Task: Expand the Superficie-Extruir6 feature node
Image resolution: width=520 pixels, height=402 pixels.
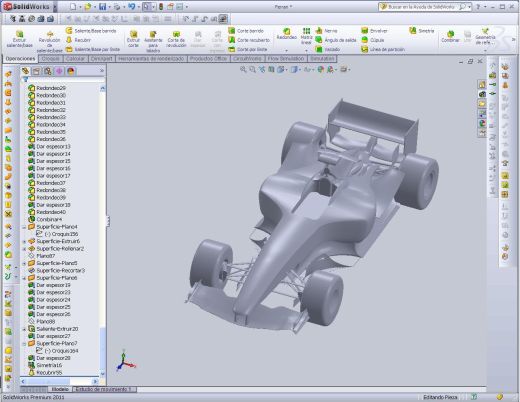Action: pyautogui.click(x=24, y=241)
